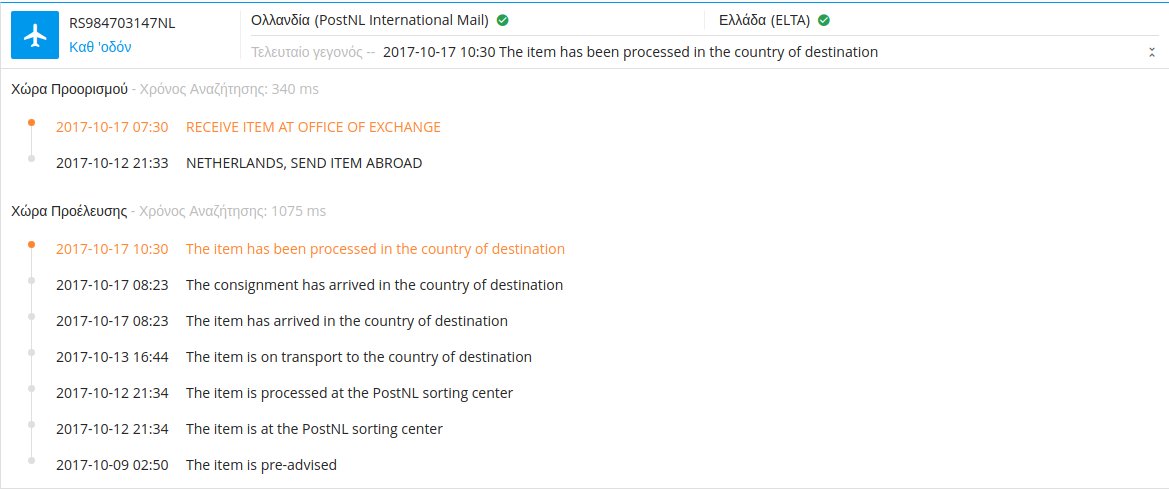
Task: Click timeline dot for item at PostNL sorting center
Action: pos(32,425)
